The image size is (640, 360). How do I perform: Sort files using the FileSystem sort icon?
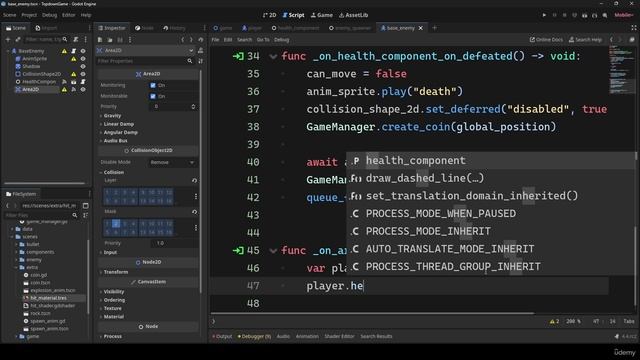tap(85, 215)
